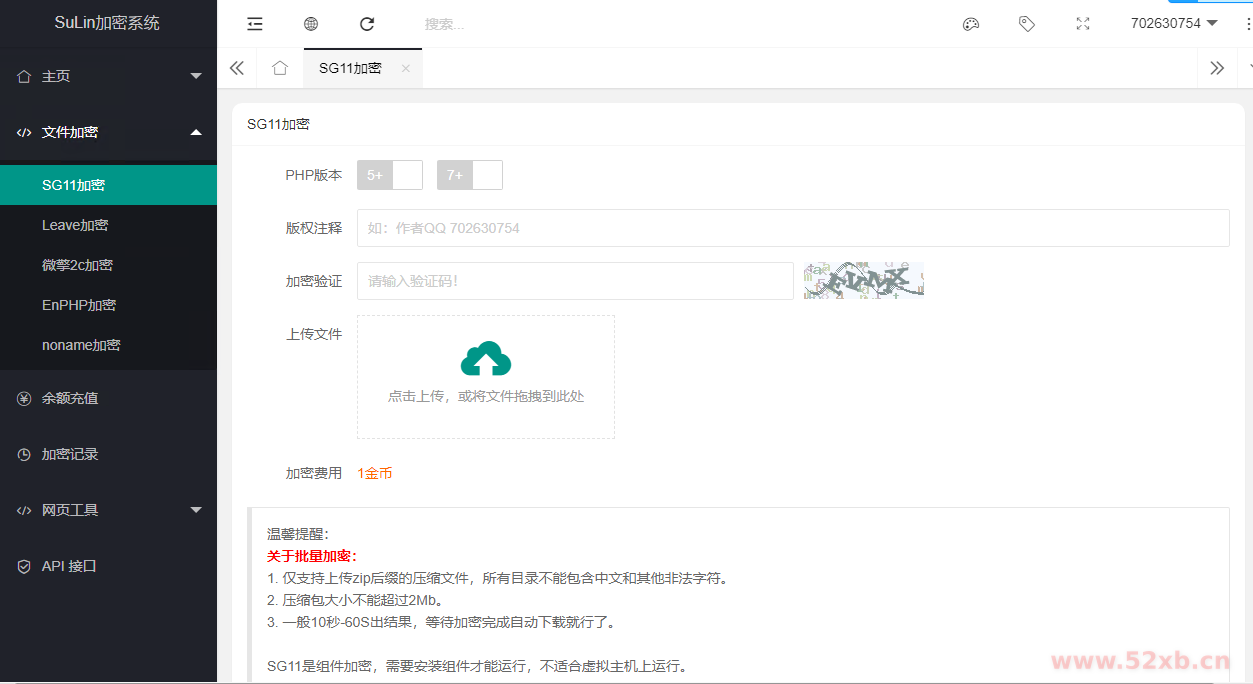Collapse the sidebar with the menu fold icon

pyautogui.click(x=255, y=24)
